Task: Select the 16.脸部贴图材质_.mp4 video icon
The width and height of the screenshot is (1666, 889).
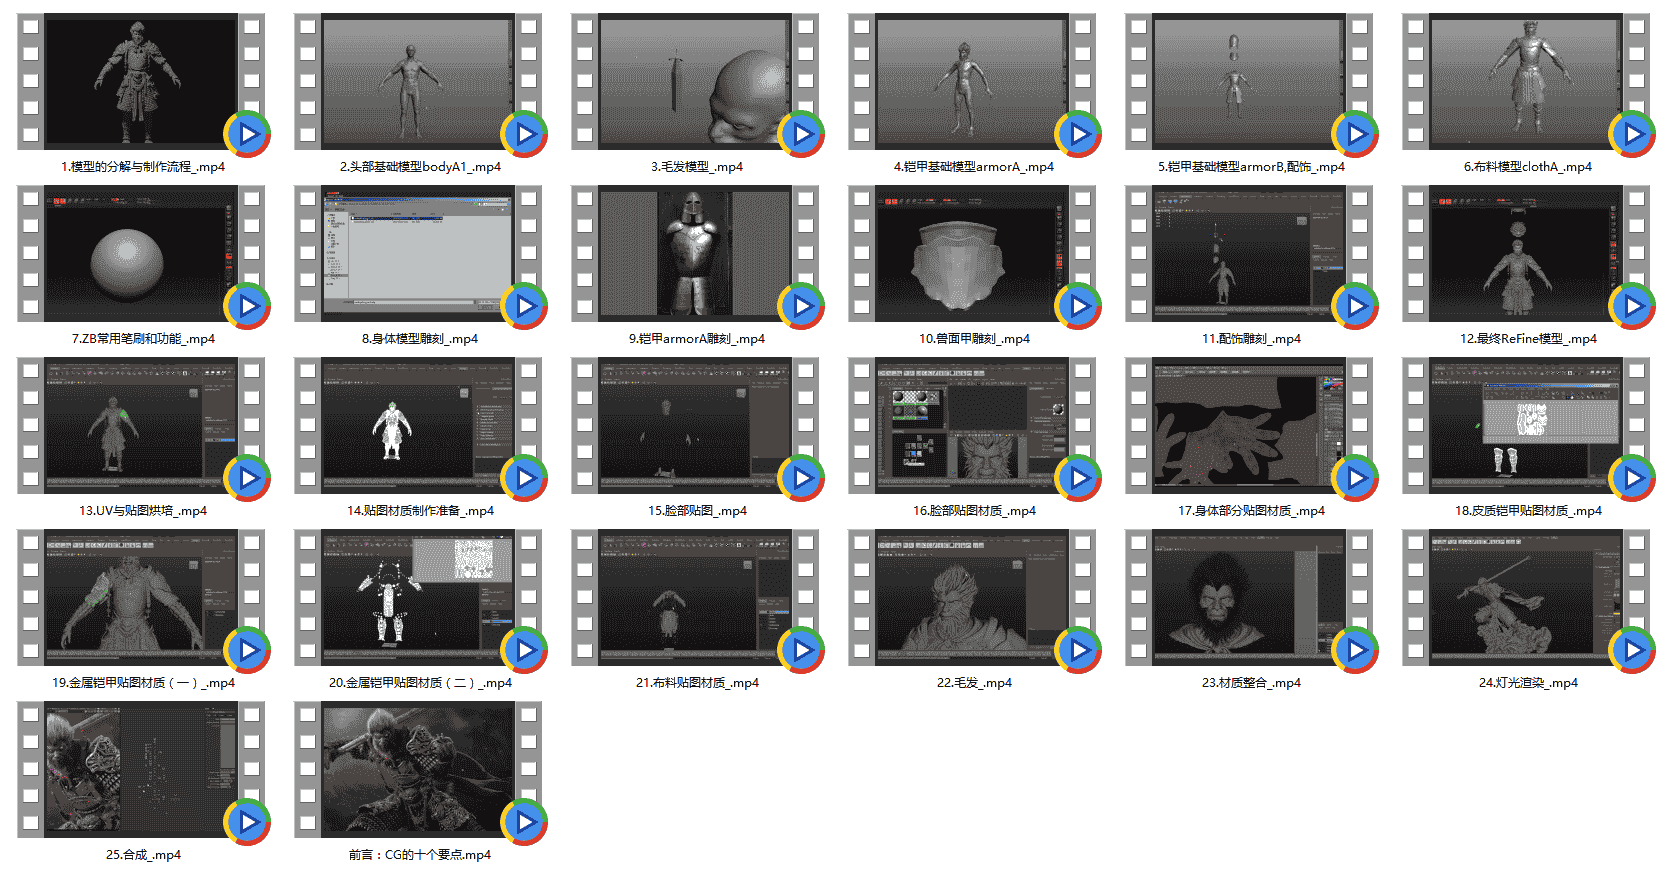Action: point(972,425)
